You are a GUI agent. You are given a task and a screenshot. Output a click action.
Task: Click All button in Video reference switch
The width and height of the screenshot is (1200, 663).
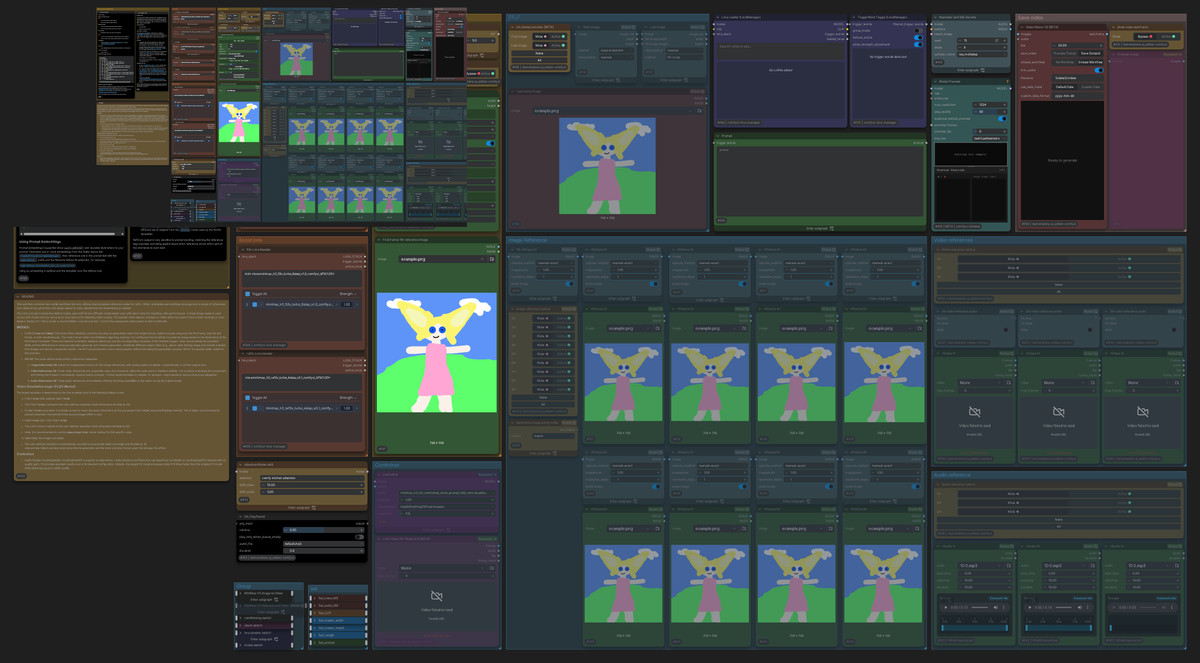coord(1058,291)
